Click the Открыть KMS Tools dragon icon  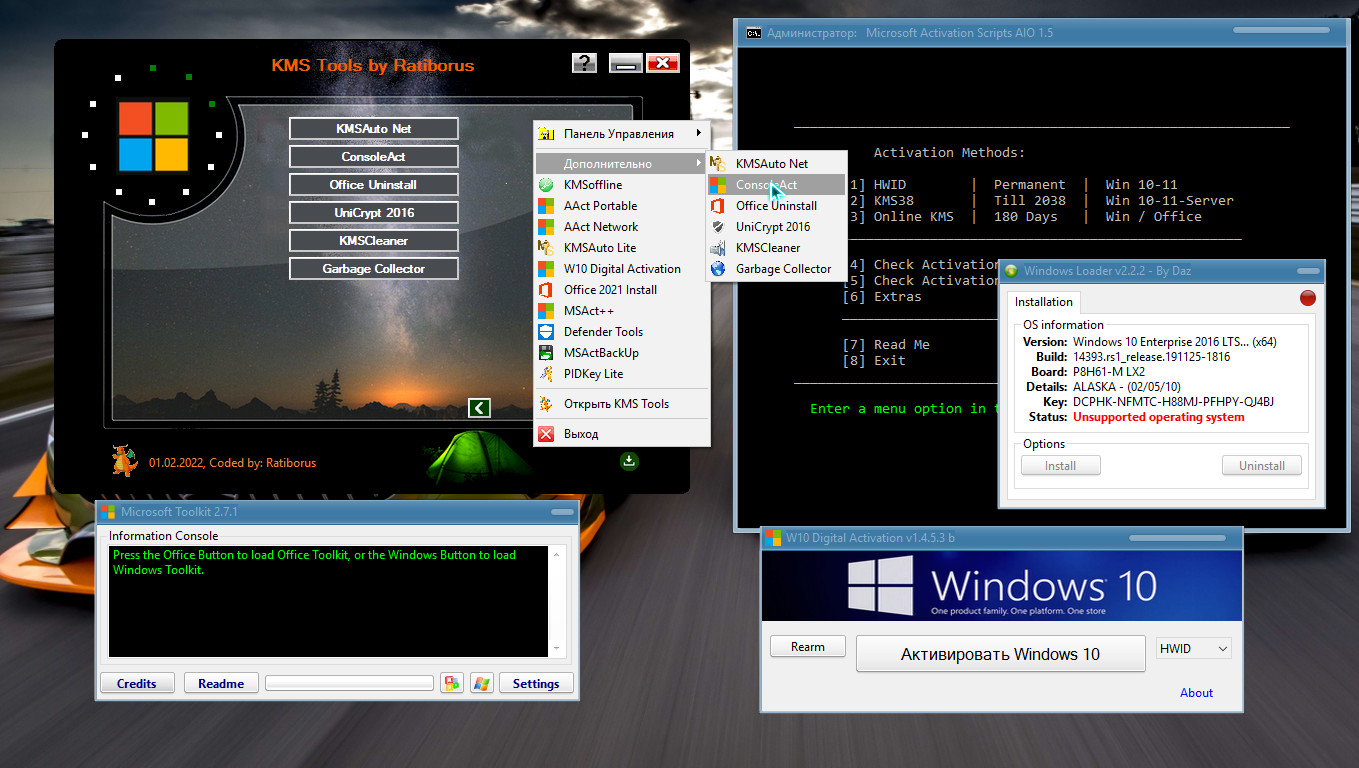pyautogui.click(x=546, y=404)
